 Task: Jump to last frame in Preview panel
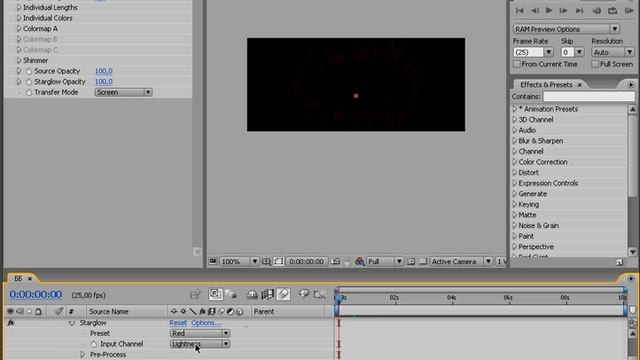579,11
